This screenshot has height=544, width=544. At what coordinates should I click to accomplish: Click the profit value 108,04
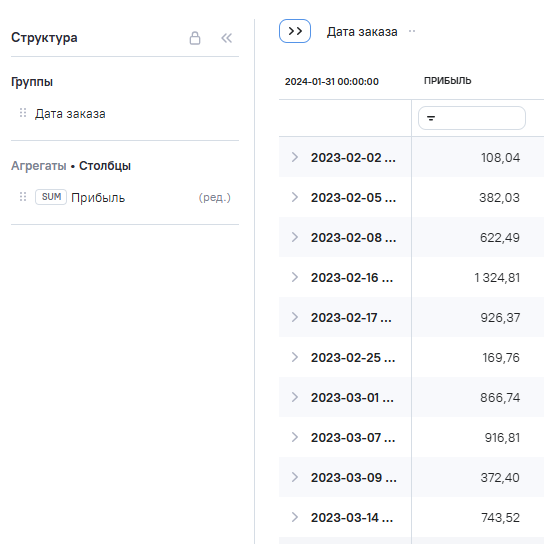pyautogui.click(x=500, y=158)
